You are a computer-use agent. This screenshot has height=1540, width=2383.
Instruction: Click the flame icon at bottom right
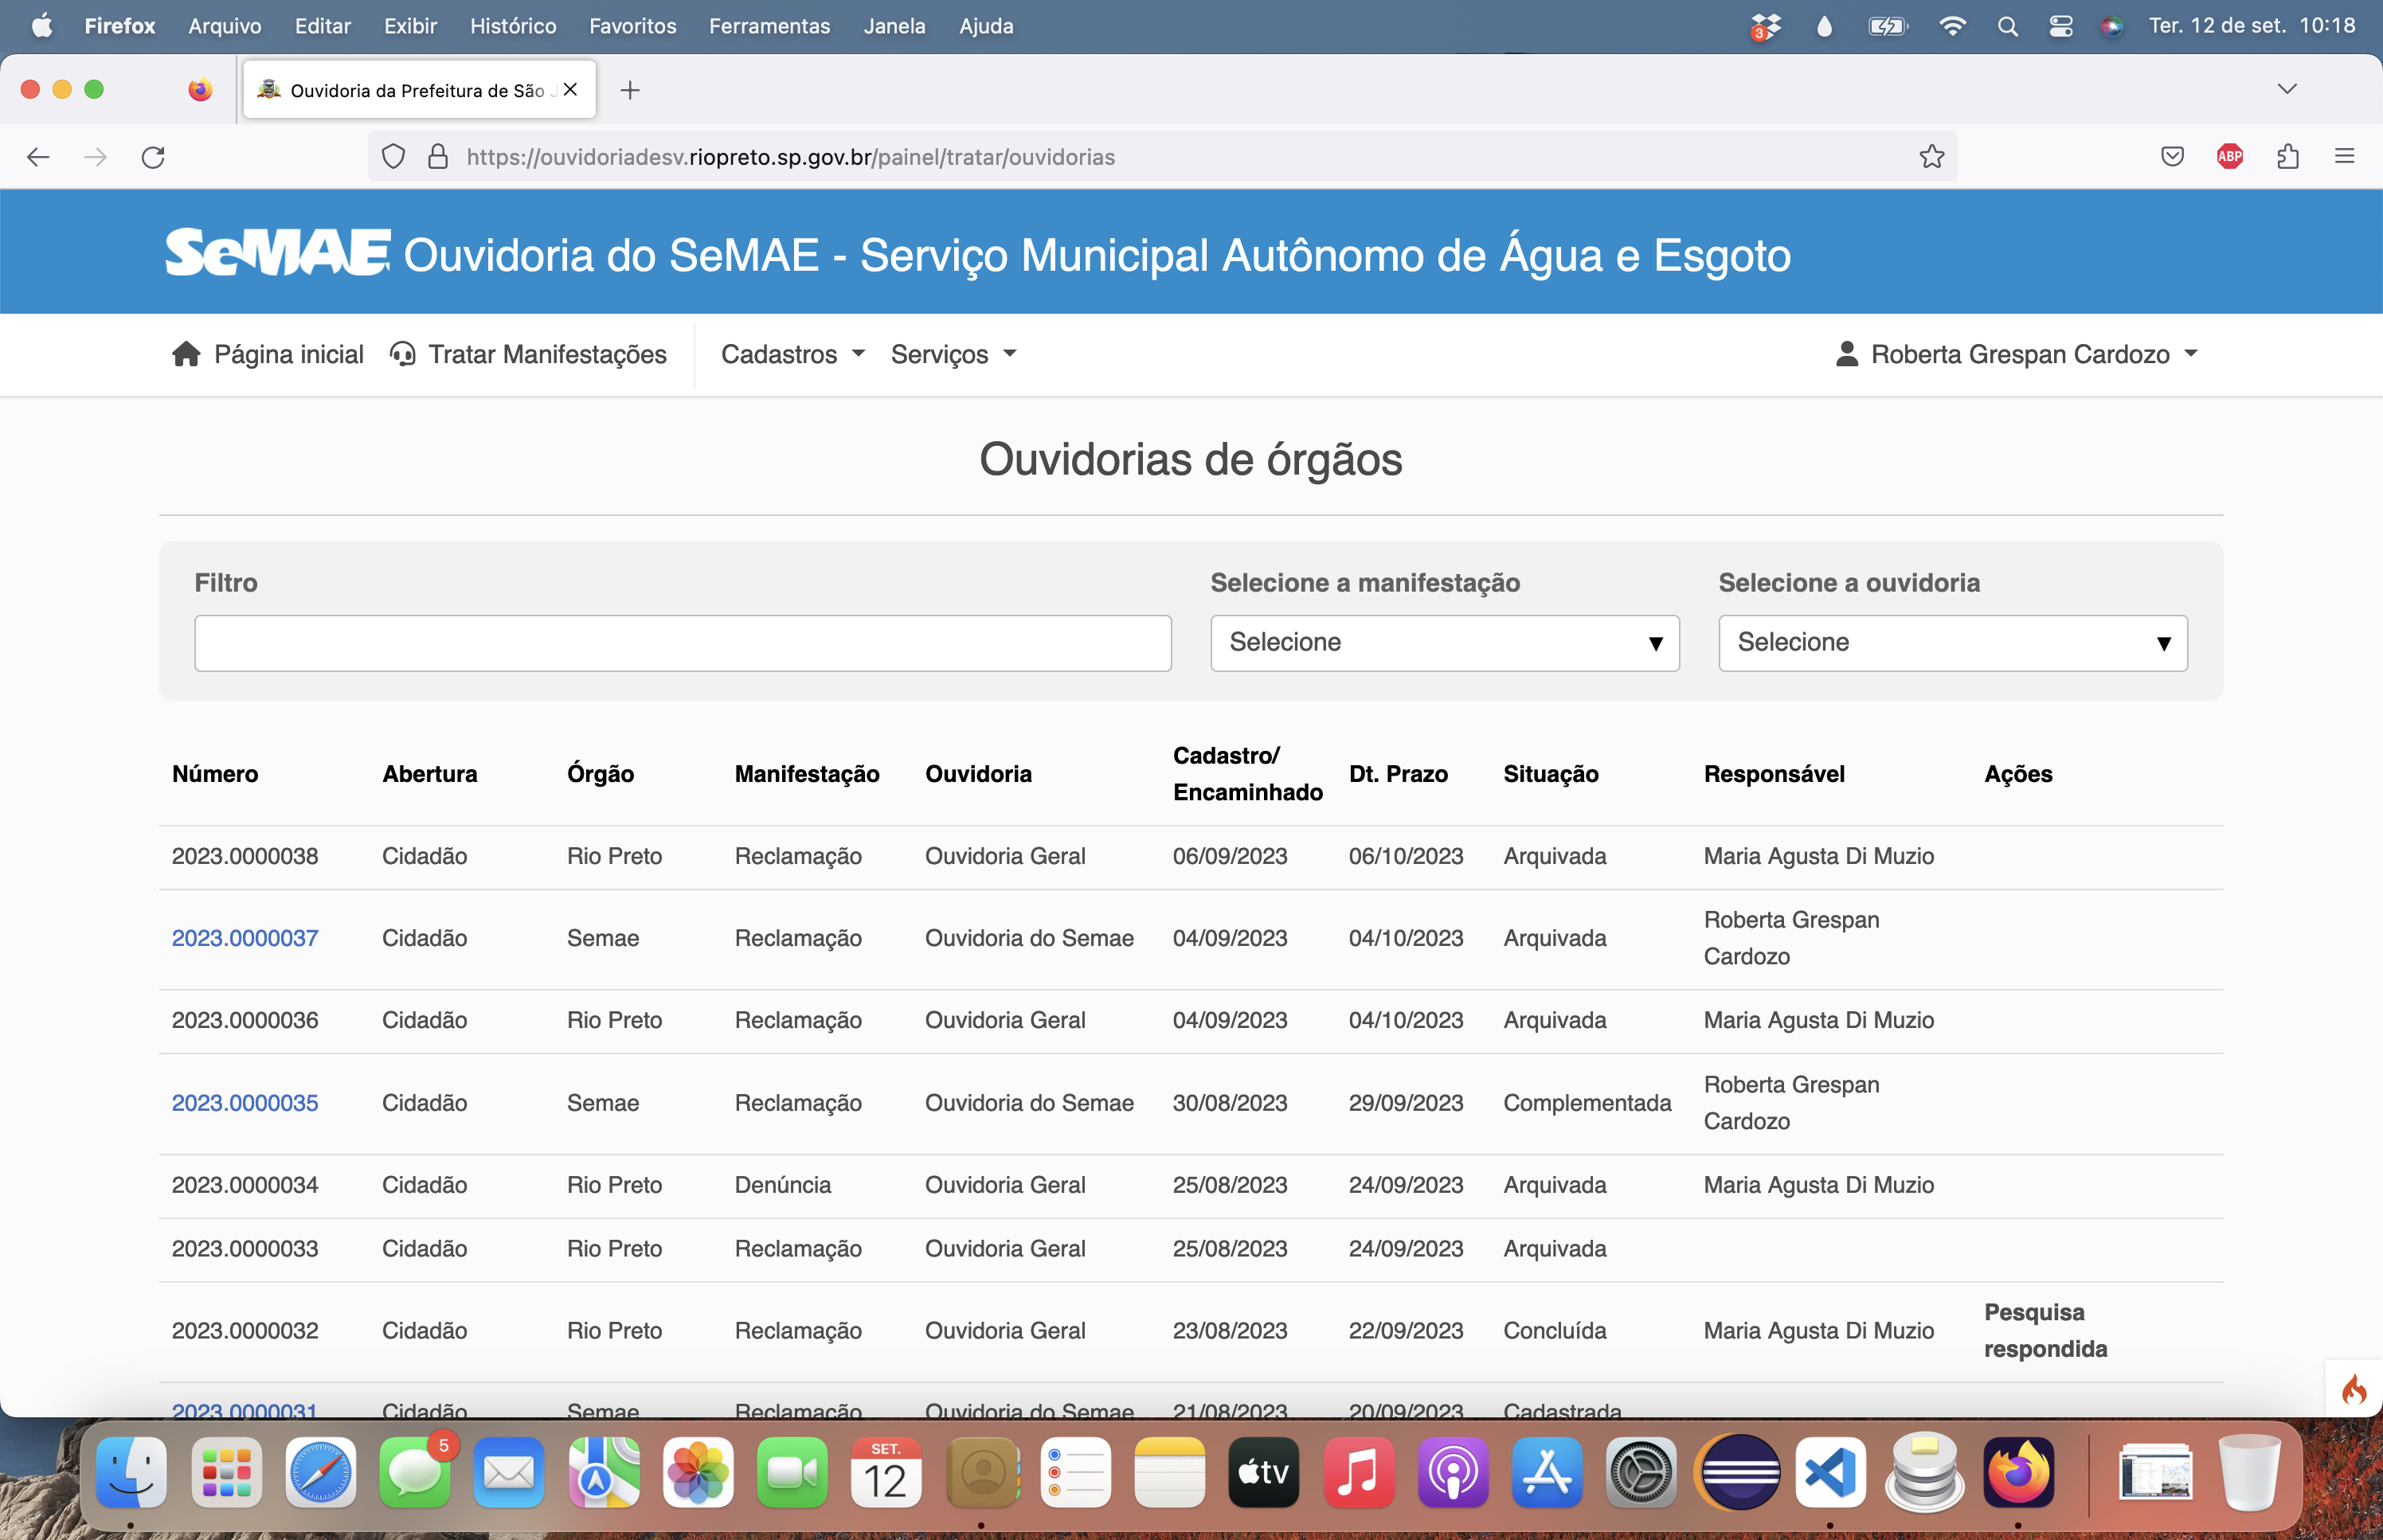coord(2354,1390)
